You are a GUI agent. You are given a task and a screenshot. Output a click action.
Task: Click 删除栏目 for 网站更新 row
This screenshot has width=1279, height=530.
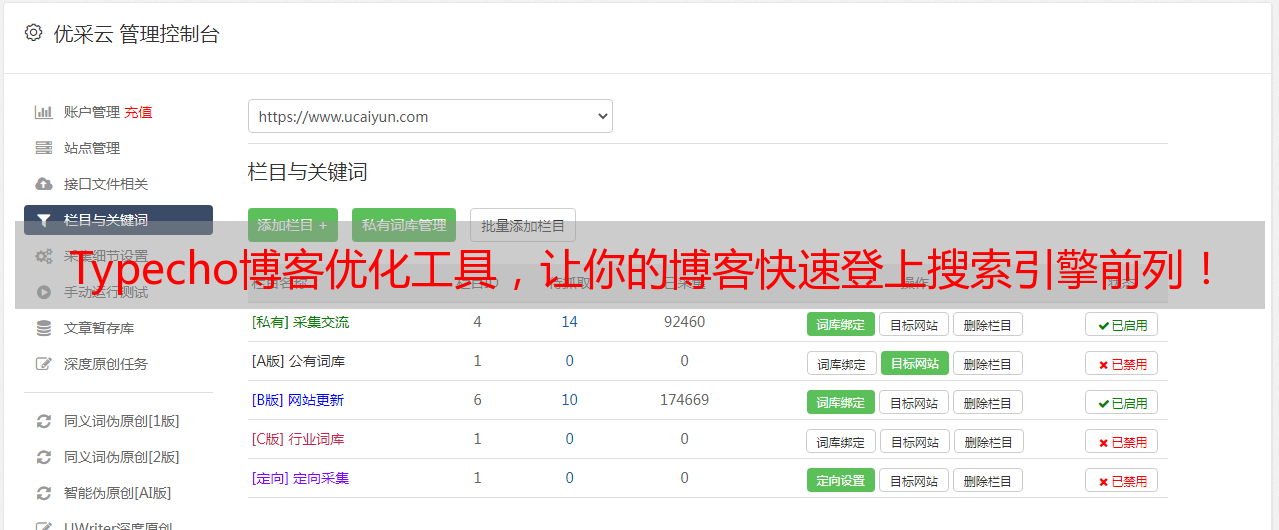[x=987, y=402]
